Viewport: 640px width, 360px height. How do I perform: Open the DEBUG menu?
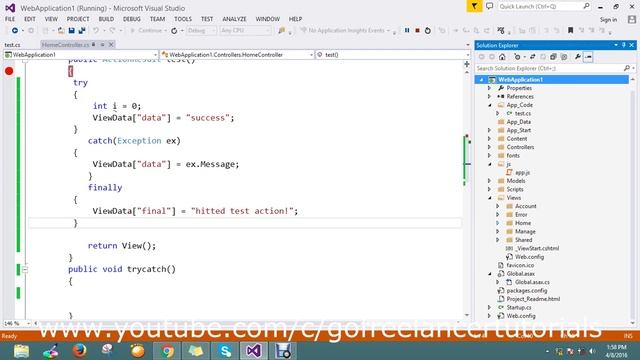[x=131, y=19]
